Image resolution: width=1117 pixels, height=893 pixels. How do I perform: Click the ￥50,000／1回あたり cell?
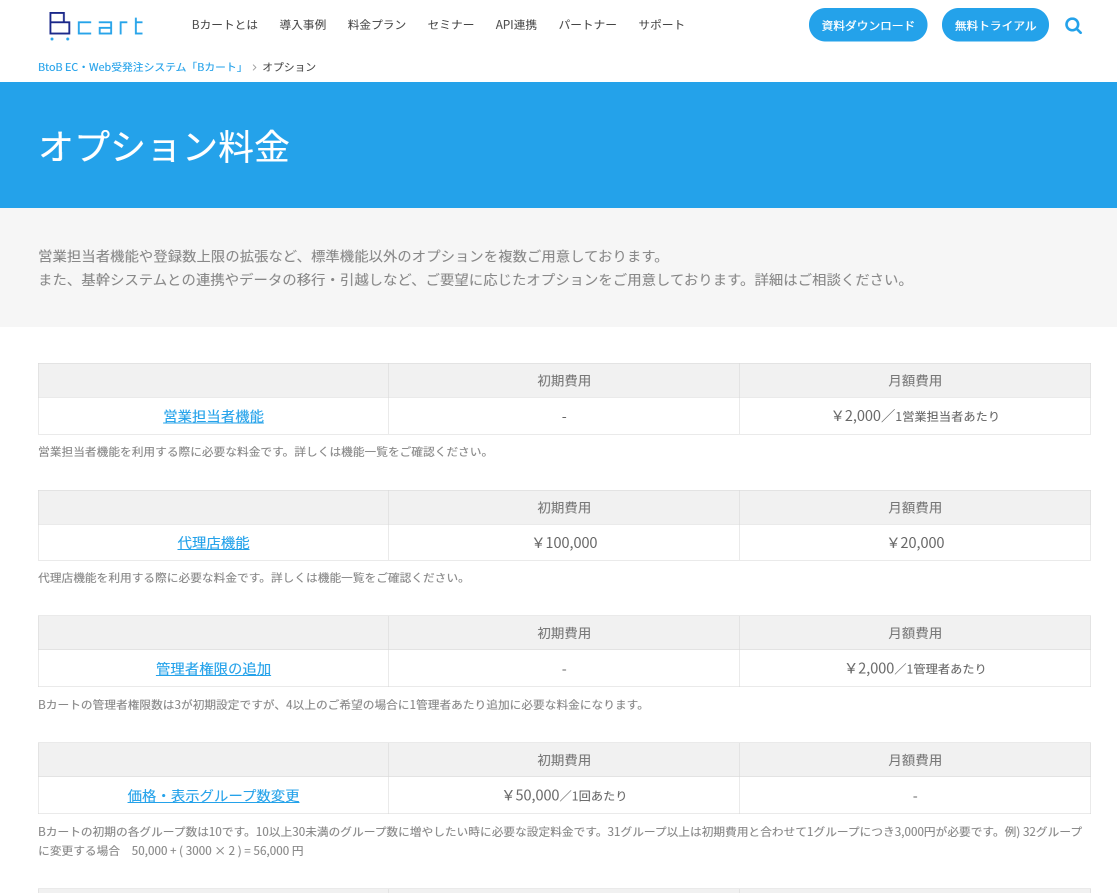click(564, 795)
